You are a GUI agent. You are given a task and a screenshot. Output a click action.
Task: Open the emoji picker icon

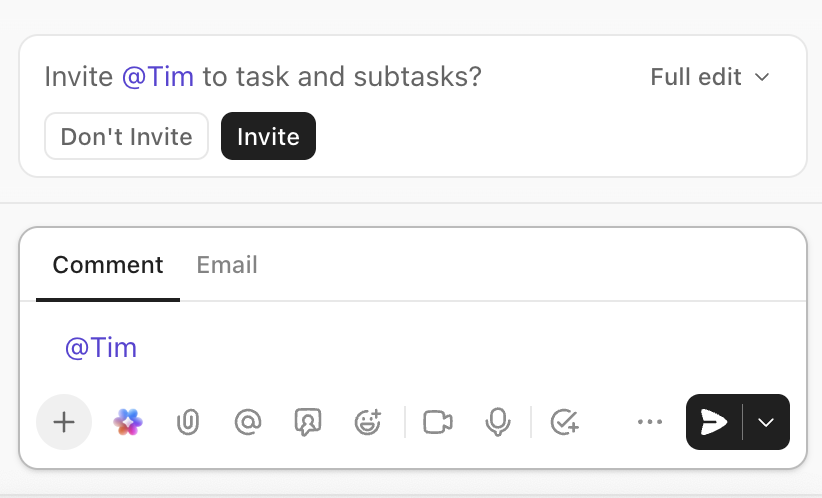point(368,422)
